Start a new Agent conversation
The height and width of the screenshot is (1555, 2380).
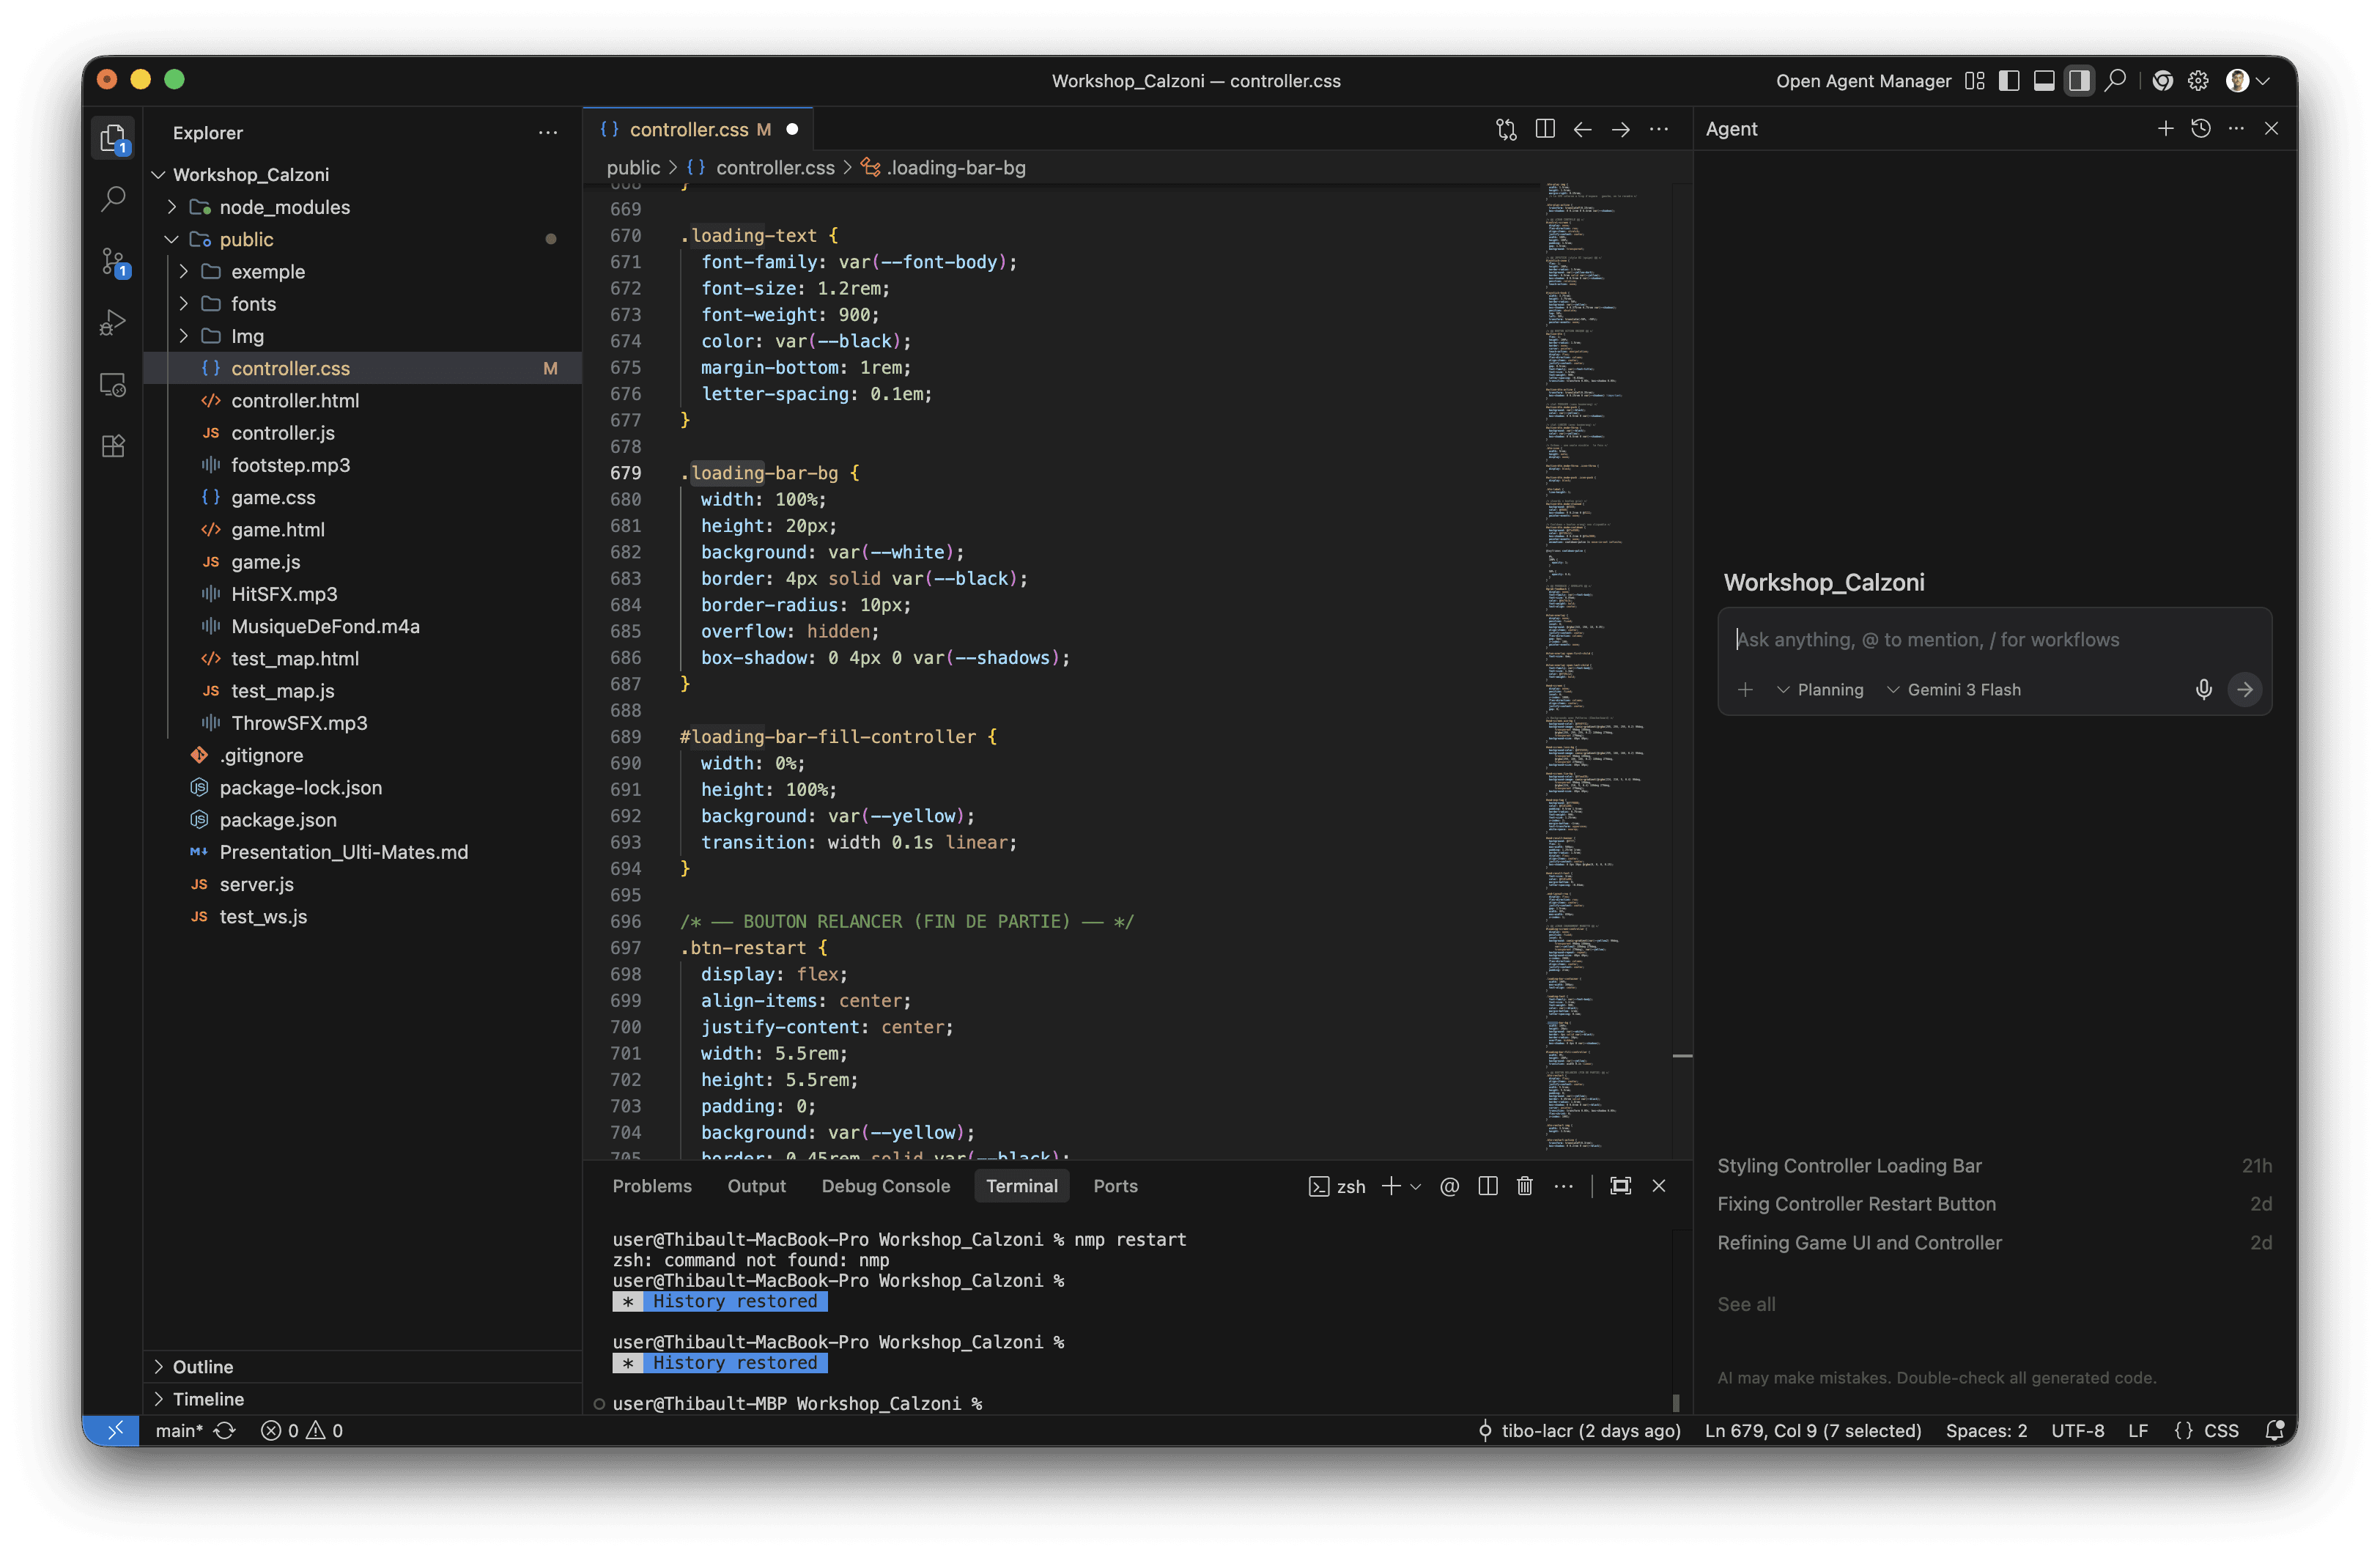coord(2165,129)
